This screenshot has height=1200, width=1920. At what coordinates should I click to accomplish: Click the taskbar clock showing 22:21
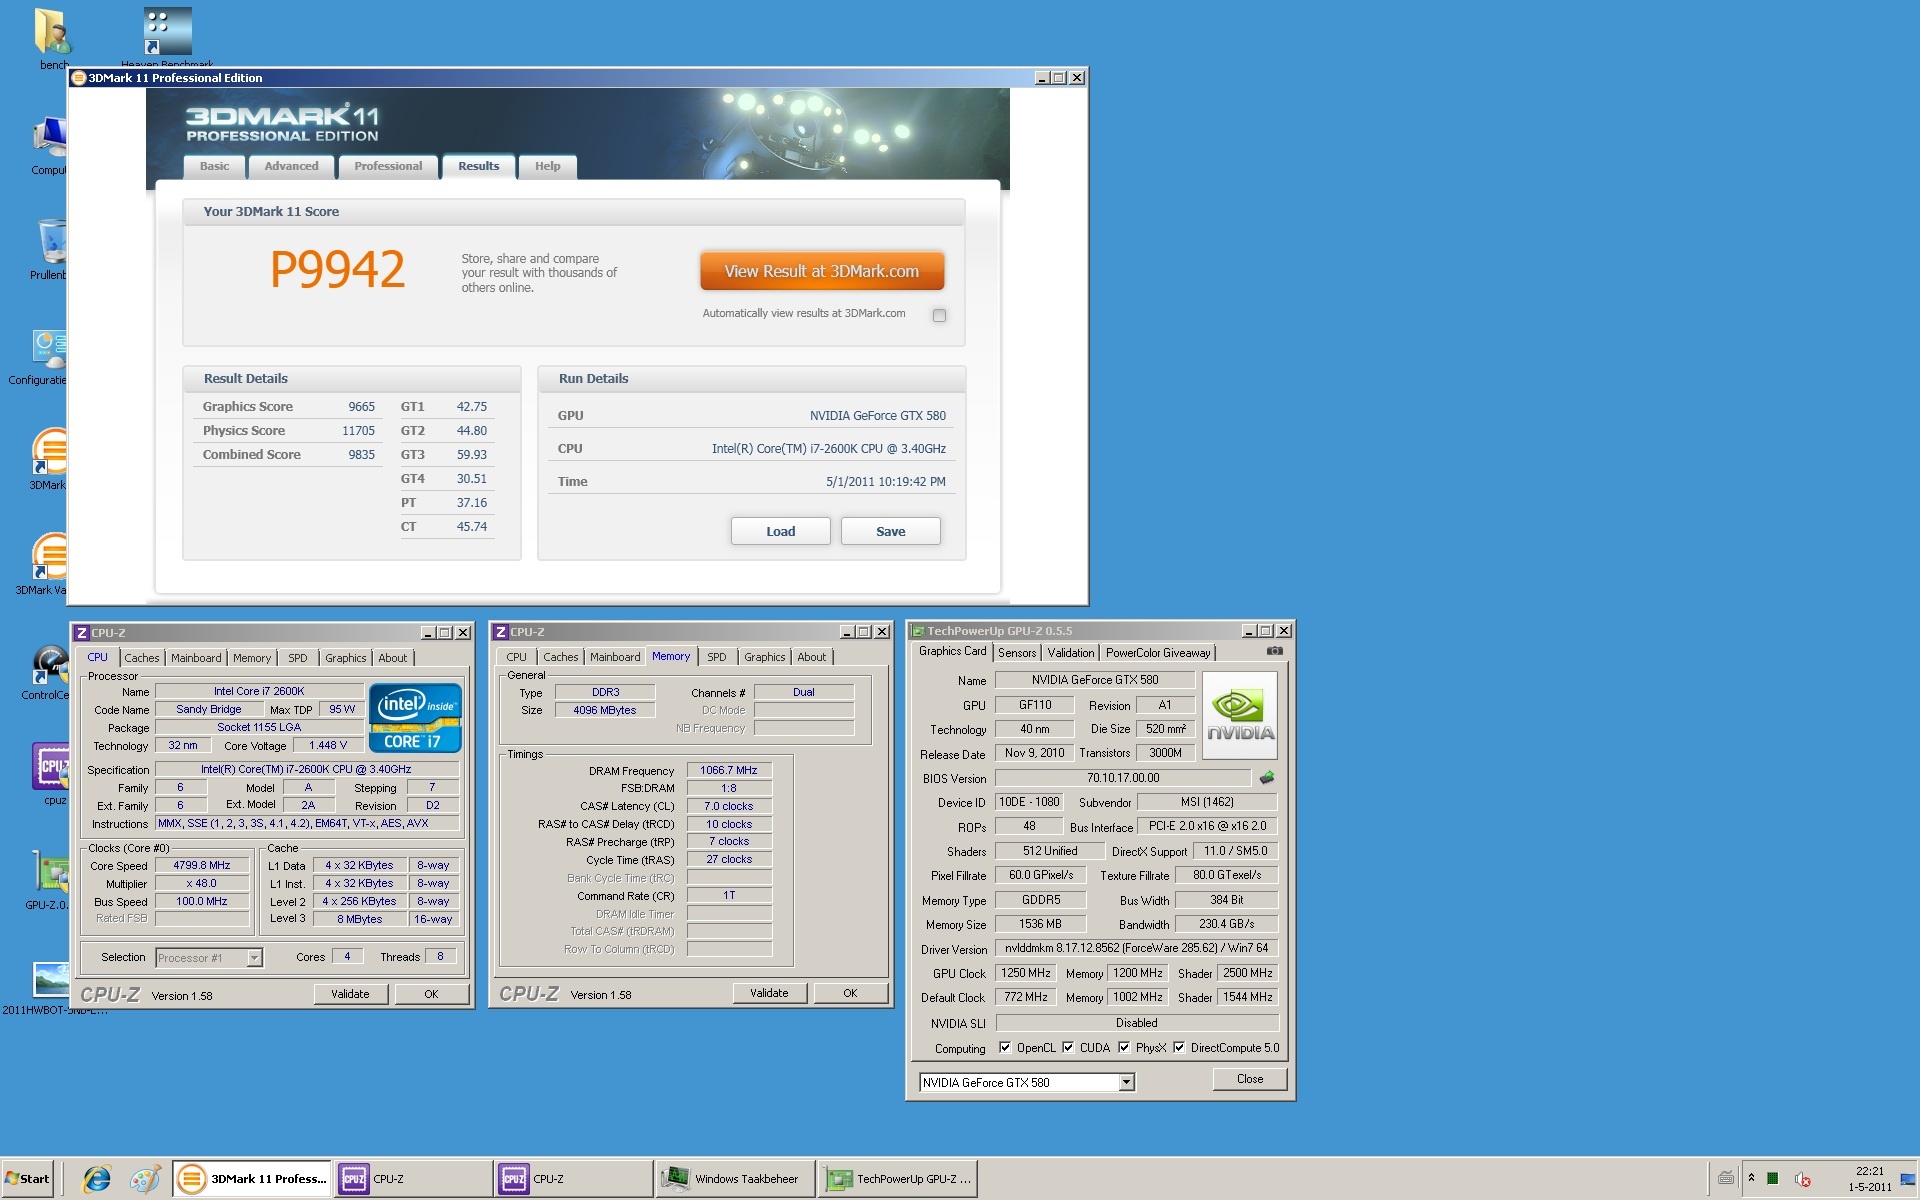coord(1869,1179)
